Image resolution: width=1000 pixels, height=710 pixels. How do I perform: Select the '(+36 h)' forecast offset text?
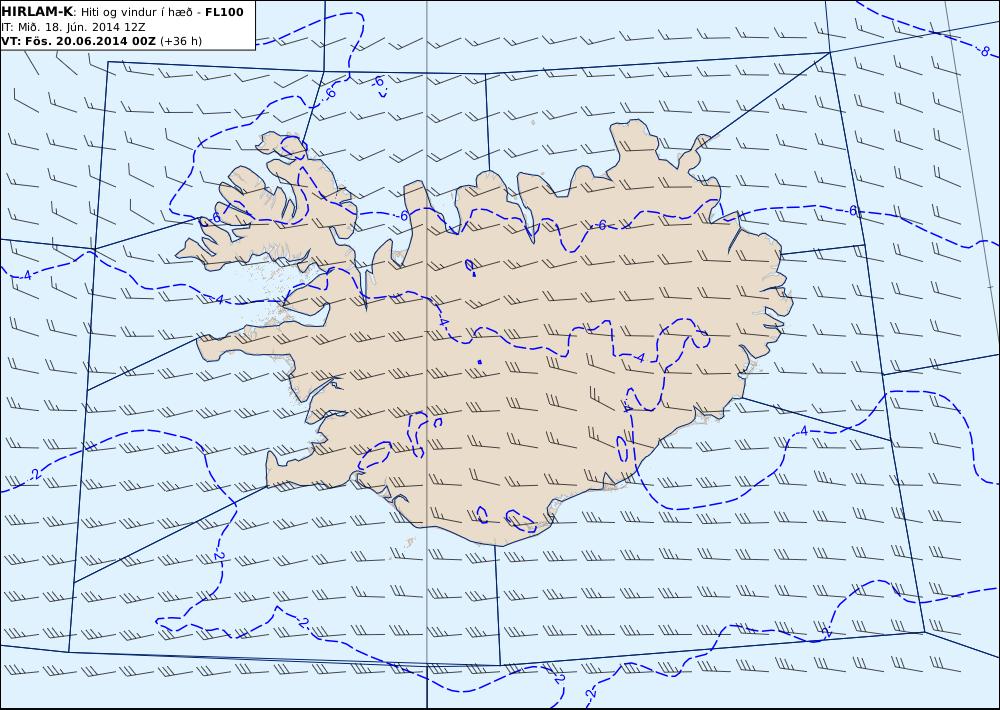coord(180,41)
